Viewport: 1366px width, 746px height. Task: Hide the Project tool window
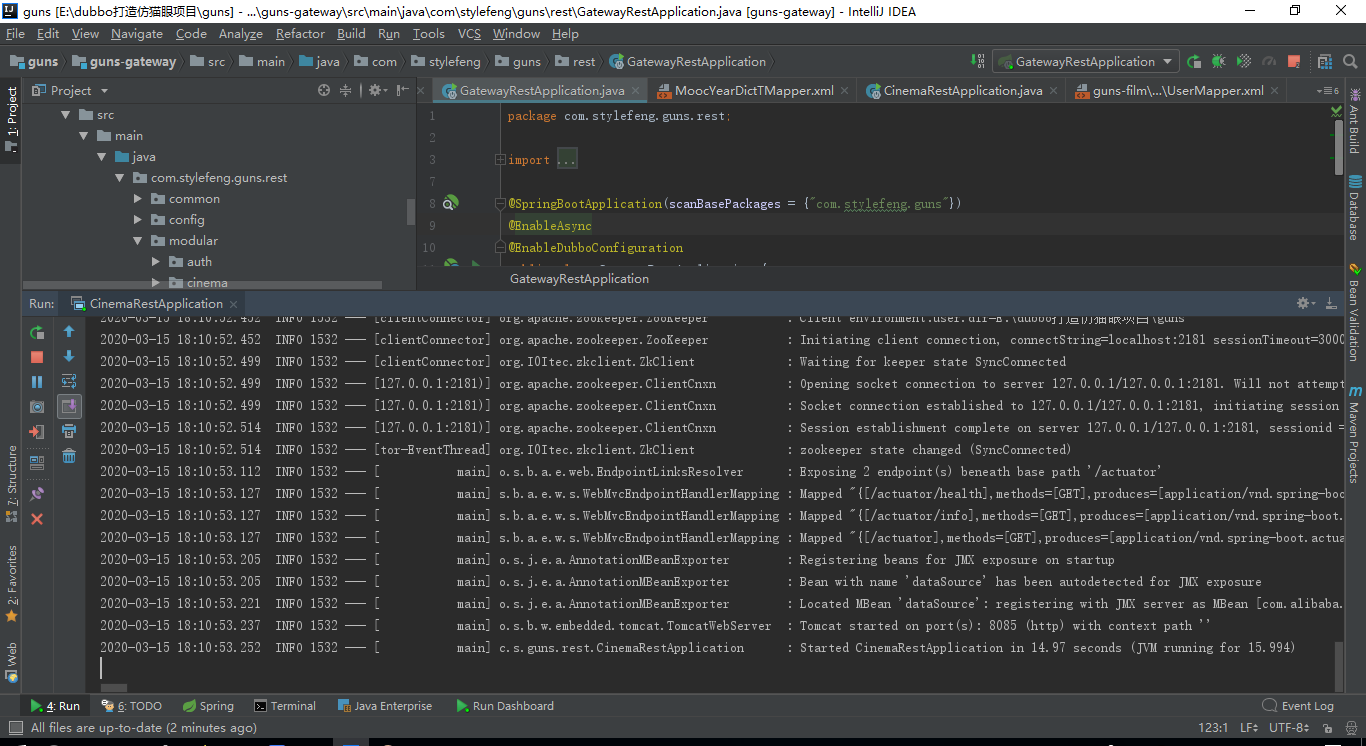point(404,90)
